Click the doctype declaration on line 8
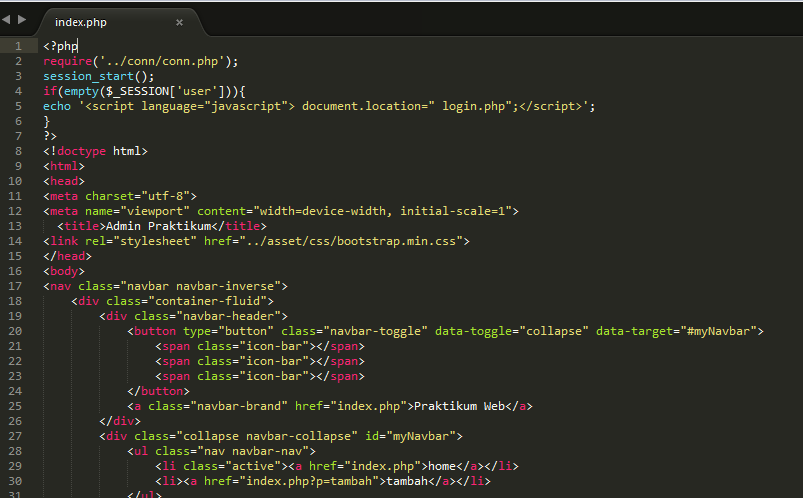The width and height of the screenshot is (803, 498). (x=95, y=151)
